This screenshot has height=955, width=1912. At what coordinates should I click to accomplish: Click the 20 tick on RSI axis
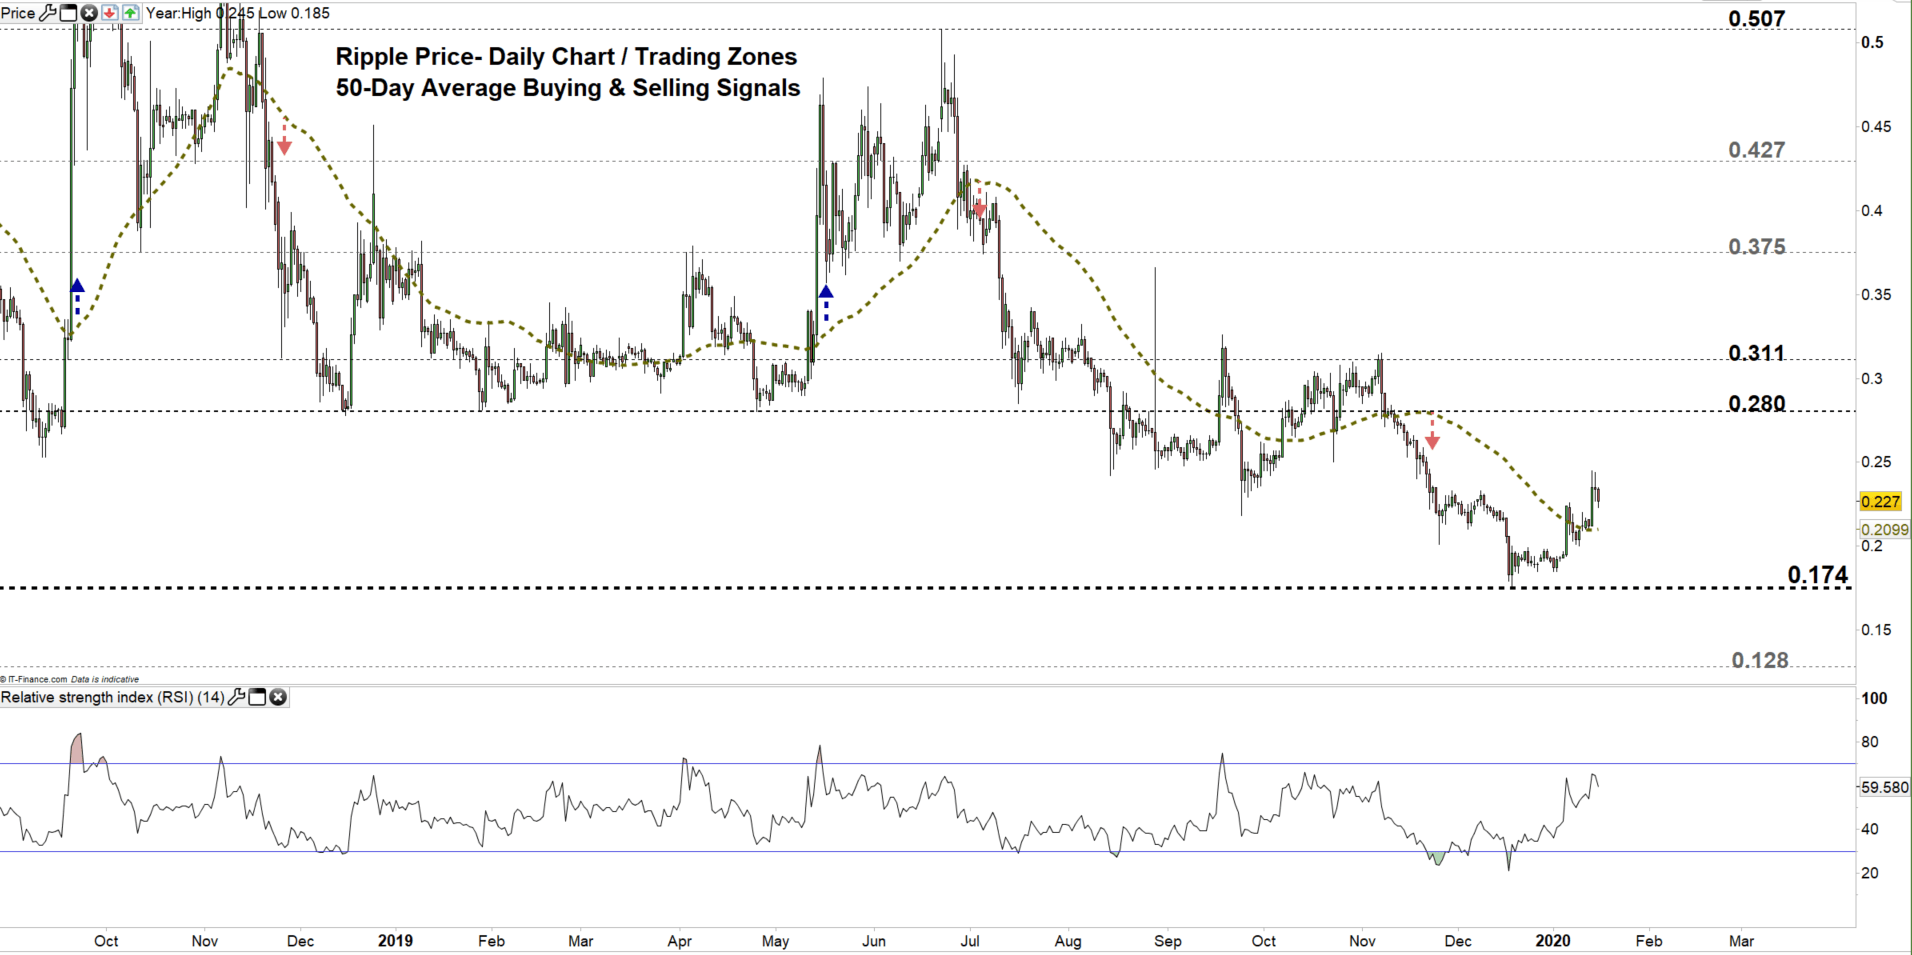(x=1870, y=873)
